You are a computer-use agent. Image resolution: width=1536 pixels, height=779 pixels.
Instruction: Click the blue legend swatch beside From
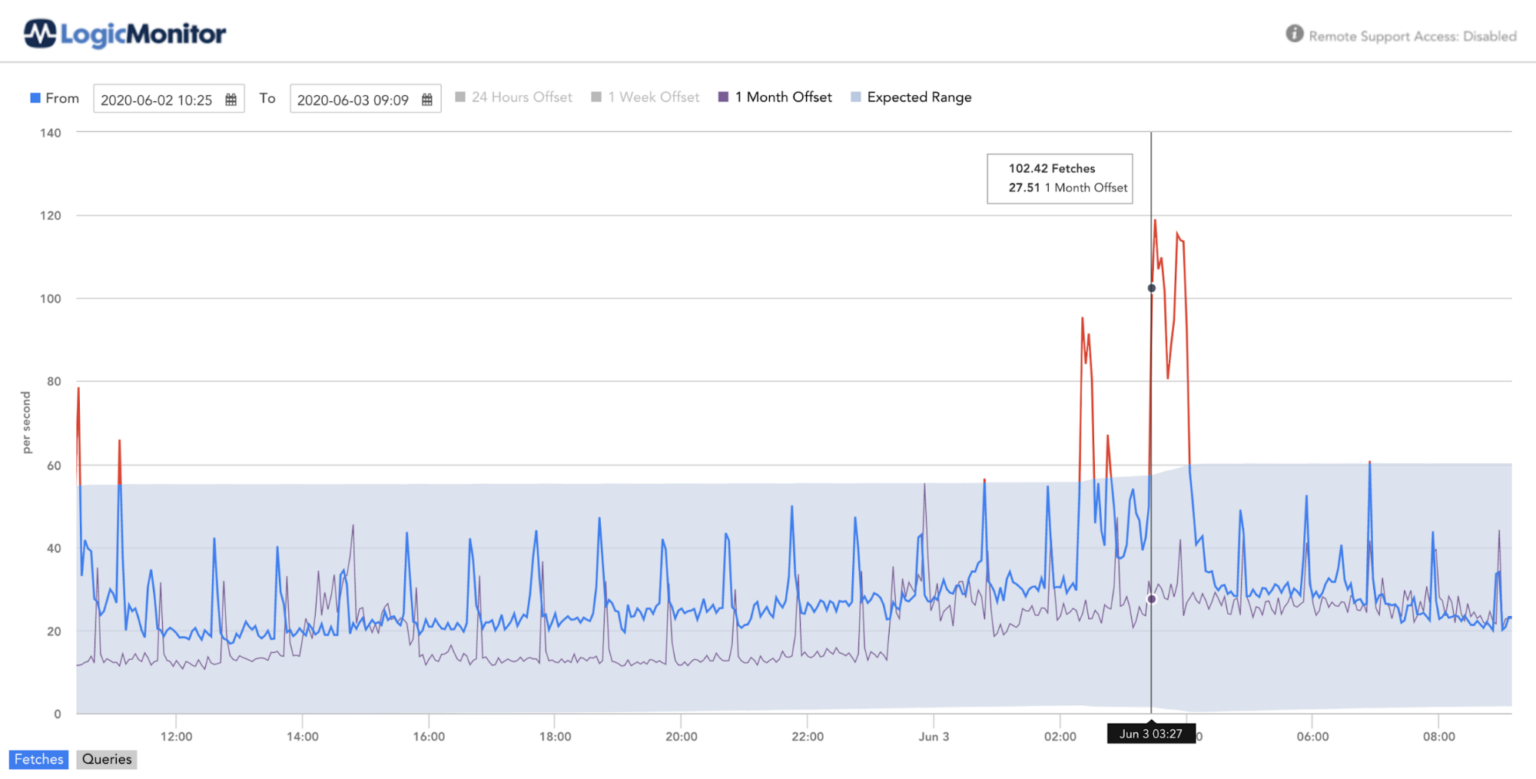(x=36, y=97)
